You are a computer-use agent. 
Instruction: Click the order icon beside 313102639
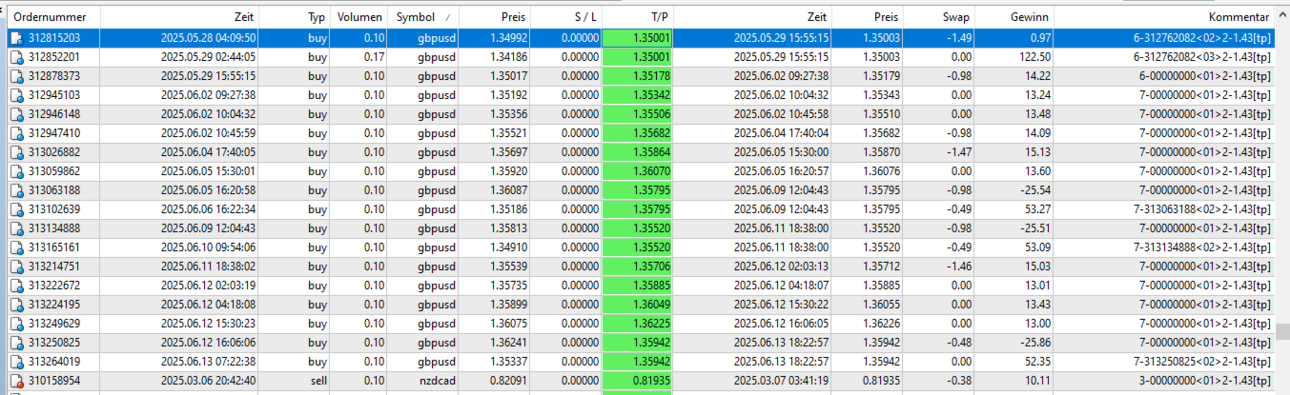pos(16,209)
